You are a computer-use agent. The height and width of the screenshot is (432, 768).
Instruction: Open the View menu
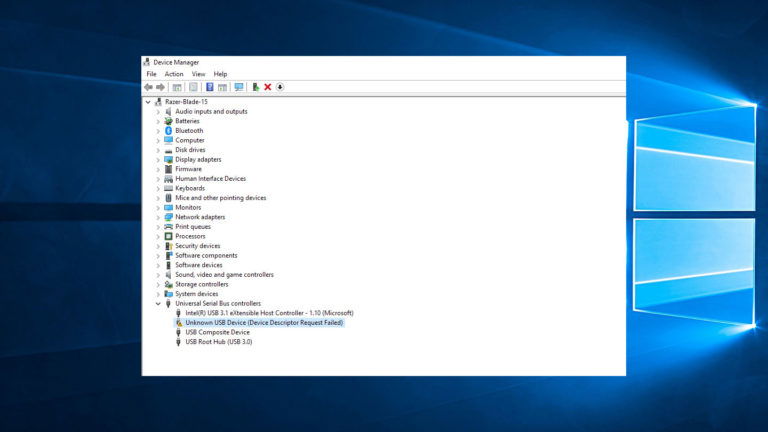(x=198, y=74)
